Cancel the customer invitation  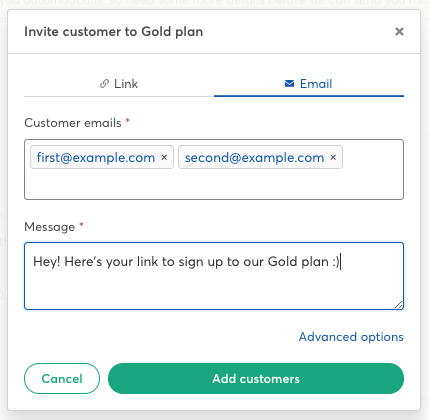(x=62, y=378)
